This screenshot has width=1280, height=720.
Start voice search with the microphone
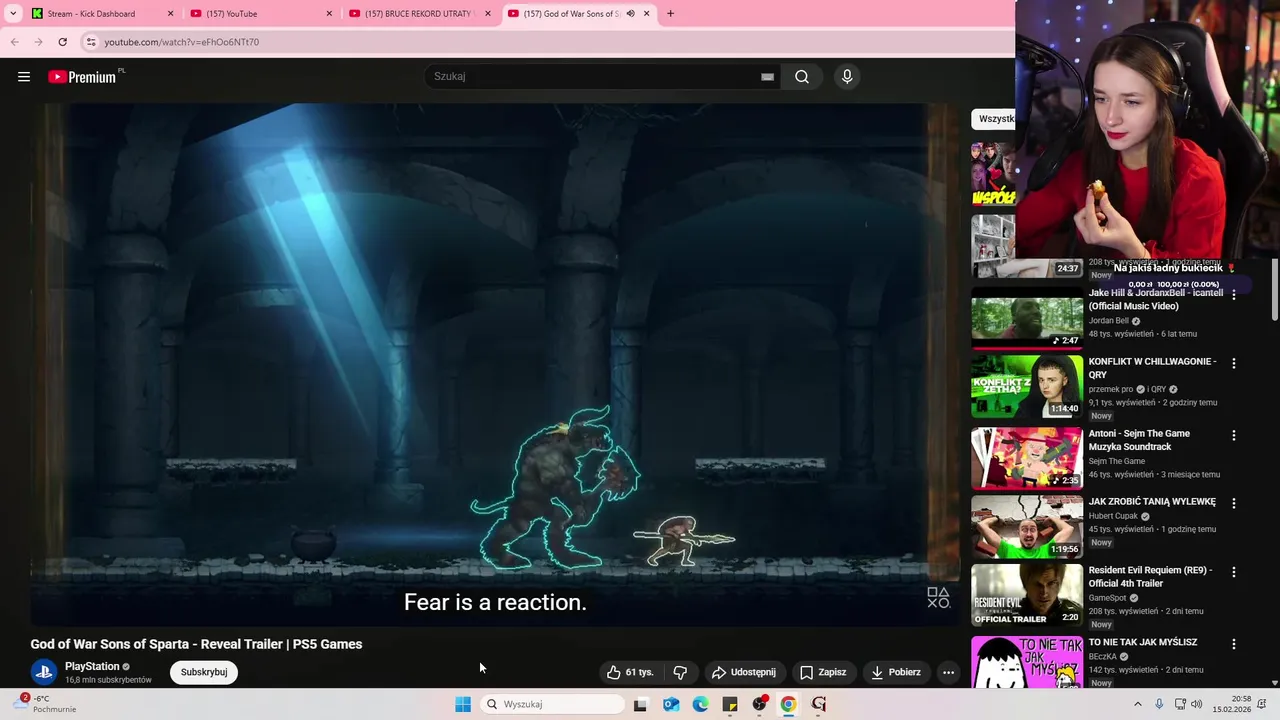coord(847,77)
